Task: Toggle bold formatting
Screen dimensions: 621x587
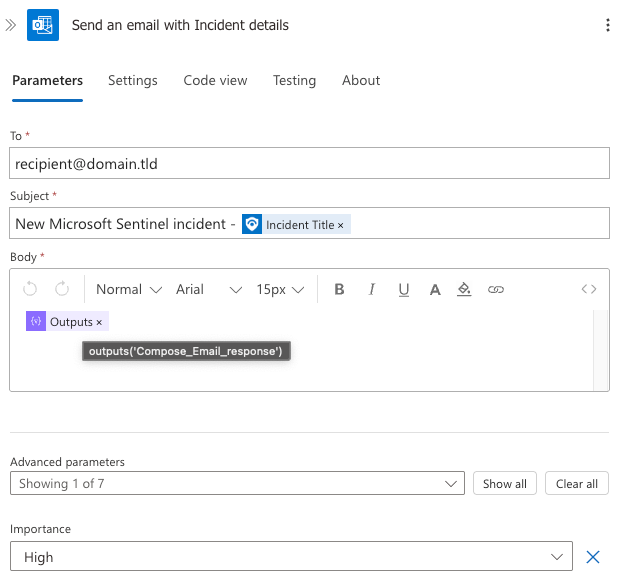Action: tap(339, 290)
